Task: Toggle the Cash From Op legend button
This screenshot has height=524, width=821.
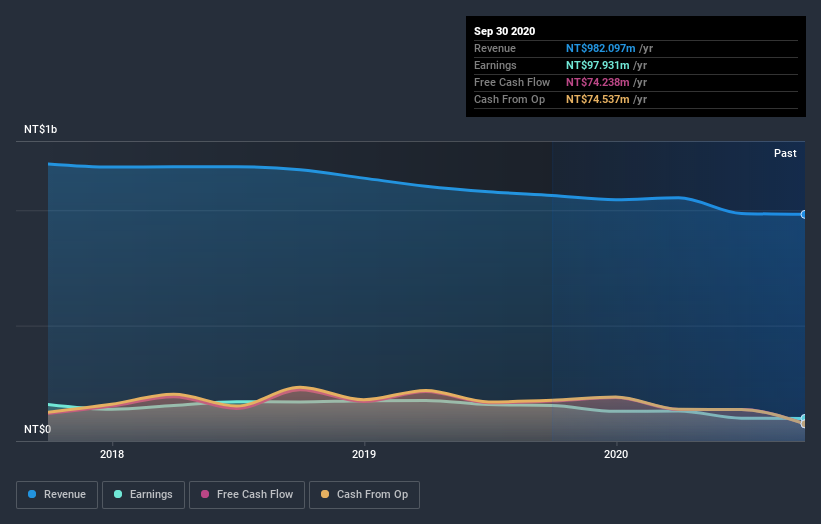Action: (364, 495)
